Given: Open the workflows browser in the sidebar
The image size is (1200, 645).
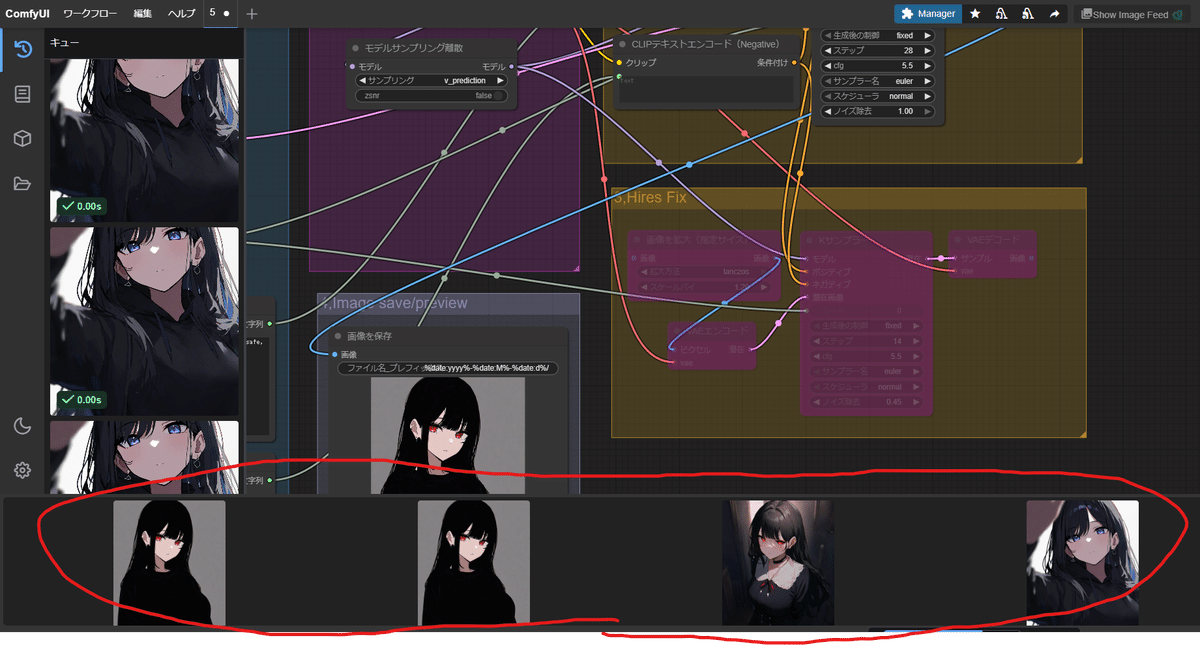Looking at the screenshot, I should pos(22,183).
